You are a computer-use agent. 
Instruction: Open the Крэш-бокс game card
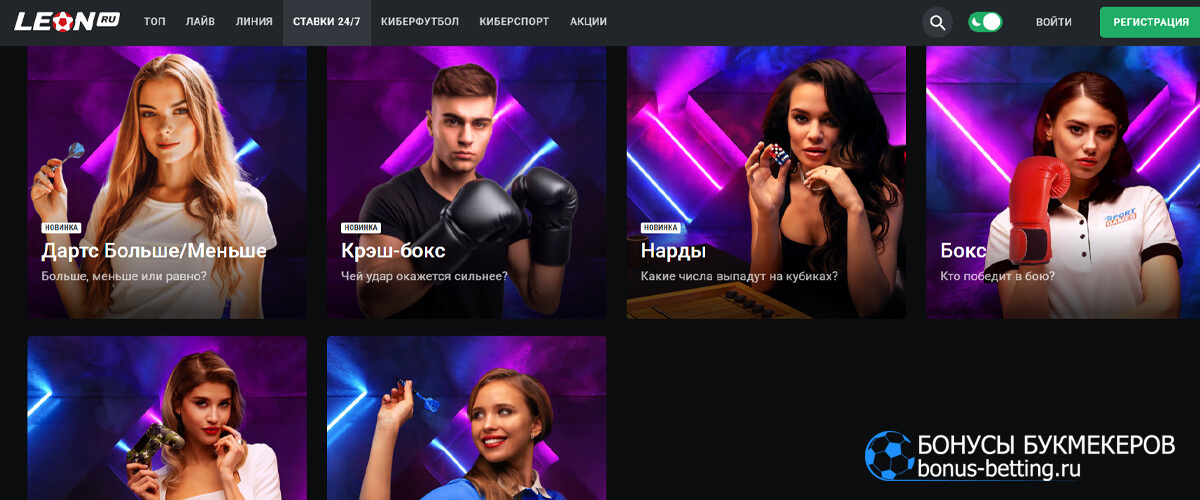point(466,182)
